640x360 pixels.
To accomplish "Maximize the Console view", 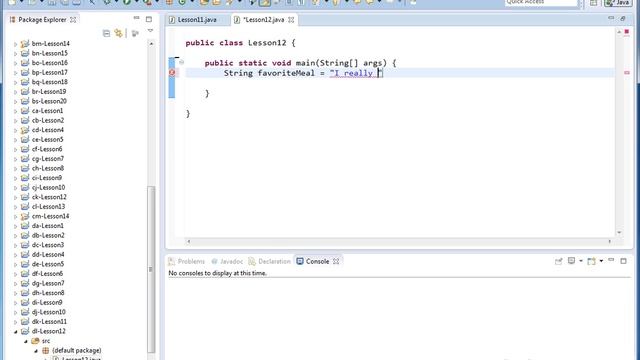I will tap(623, 261).
